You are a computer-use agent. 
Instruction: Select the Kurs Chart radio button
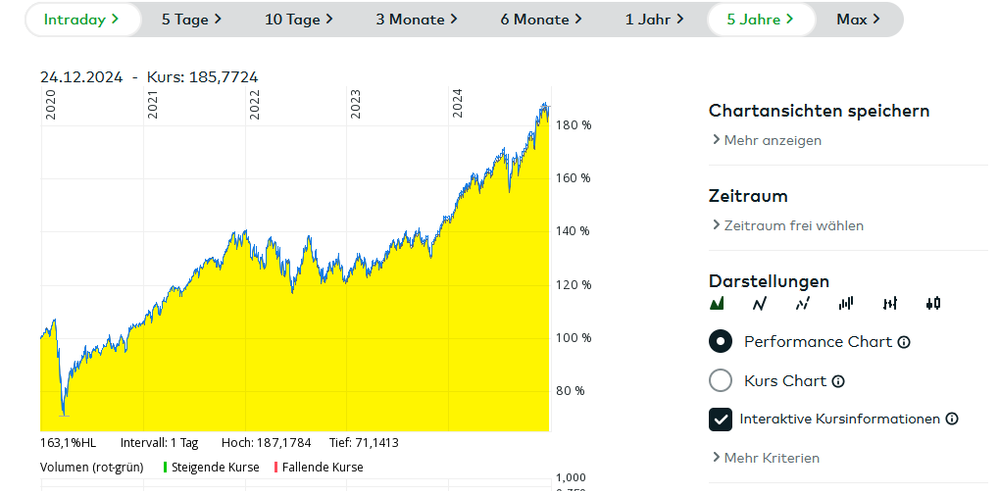pos(720,381)
